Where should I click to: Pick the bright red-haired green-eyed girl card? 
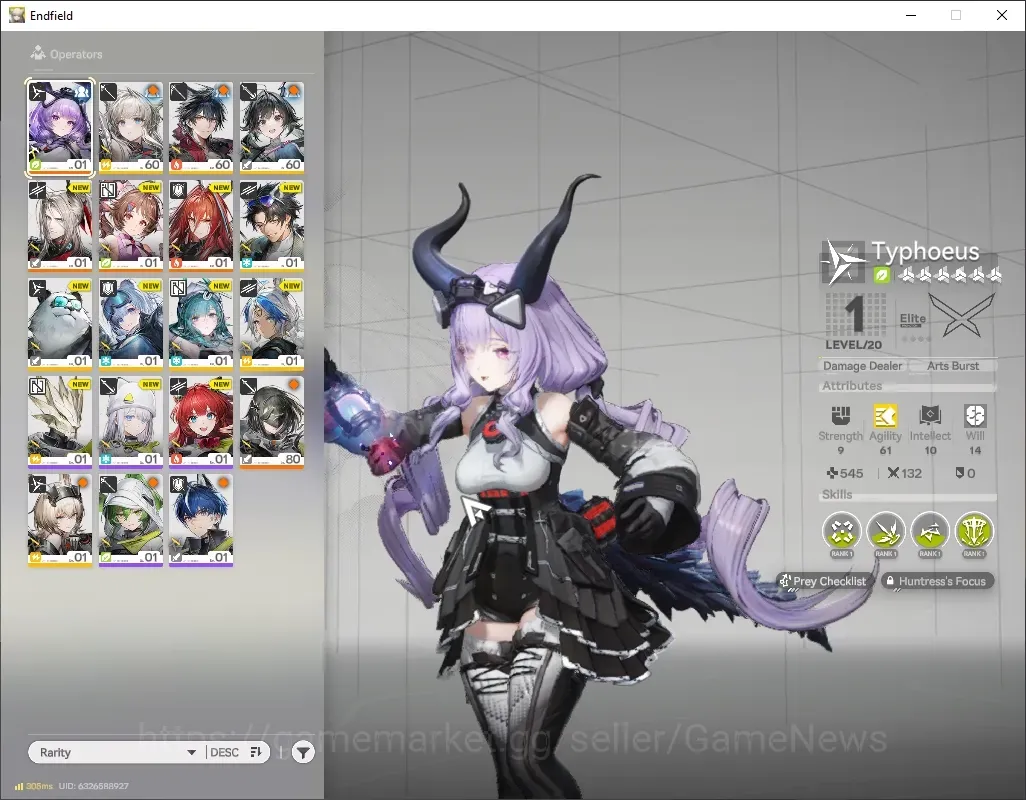pos(201,422)
